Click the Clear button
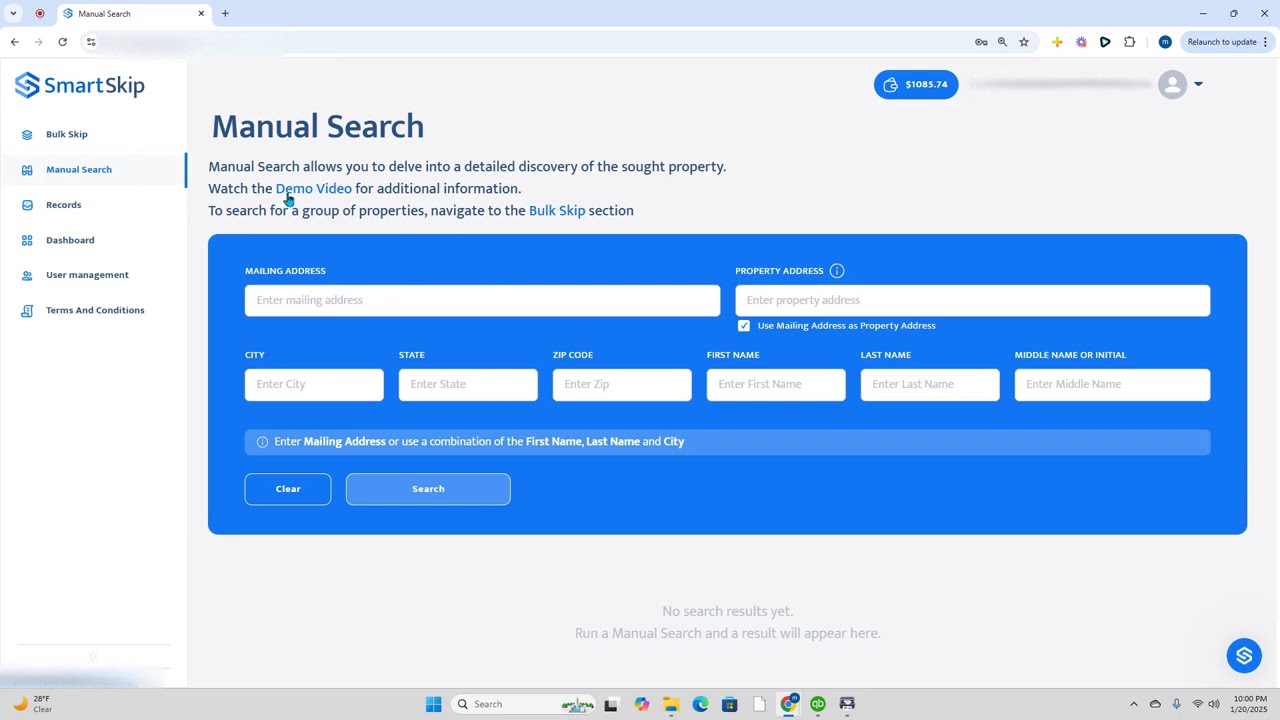 click(x=288, y=489)
